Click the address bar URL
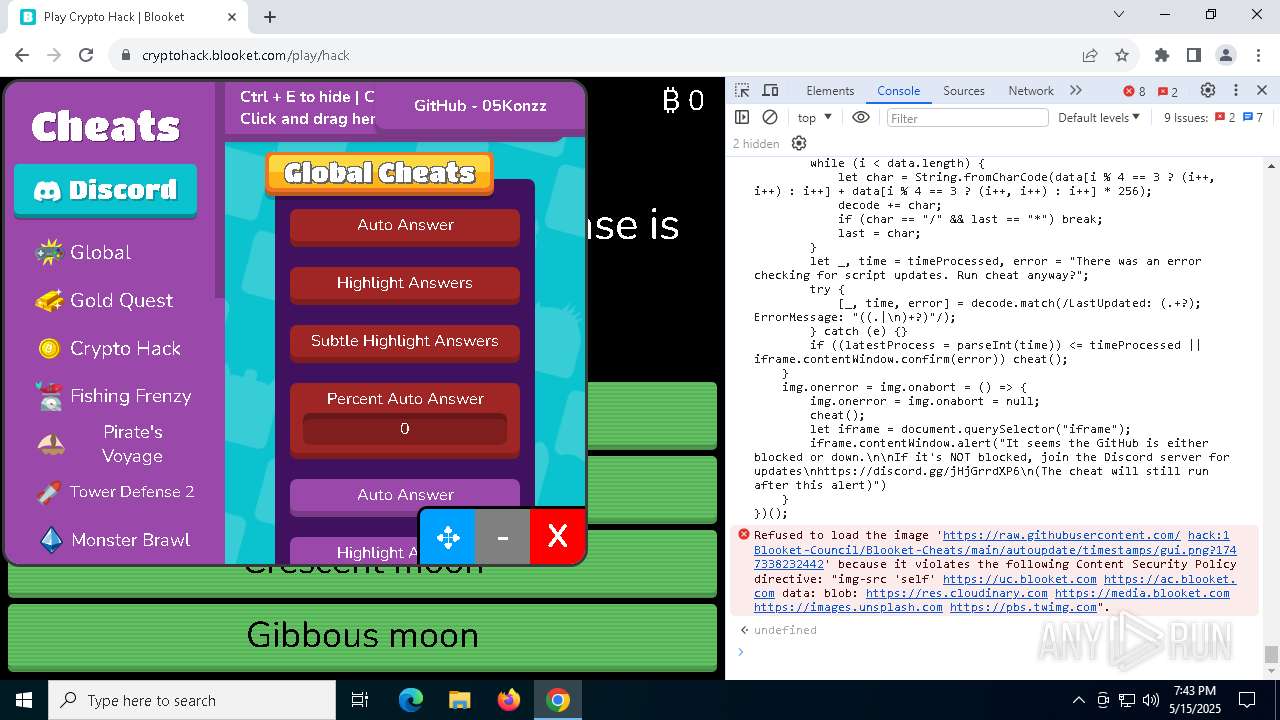This screenshot has height=720, width=1280. [245, 55]
